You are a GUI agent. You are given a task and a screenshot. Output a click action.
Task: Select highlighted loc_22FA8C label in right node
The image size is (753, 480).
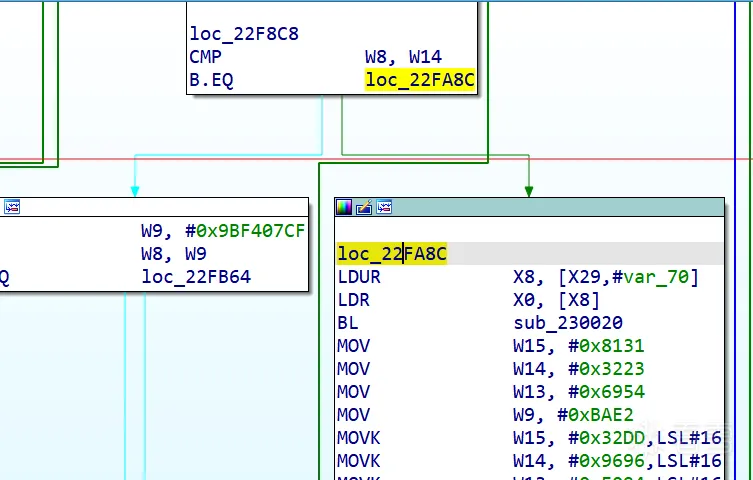tap(392, 253)
